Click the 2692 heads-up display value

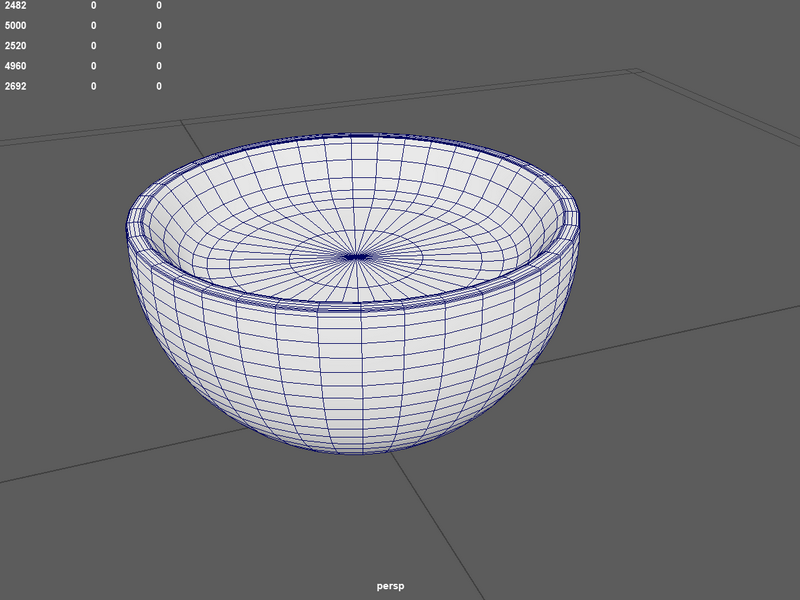point(15,86)
